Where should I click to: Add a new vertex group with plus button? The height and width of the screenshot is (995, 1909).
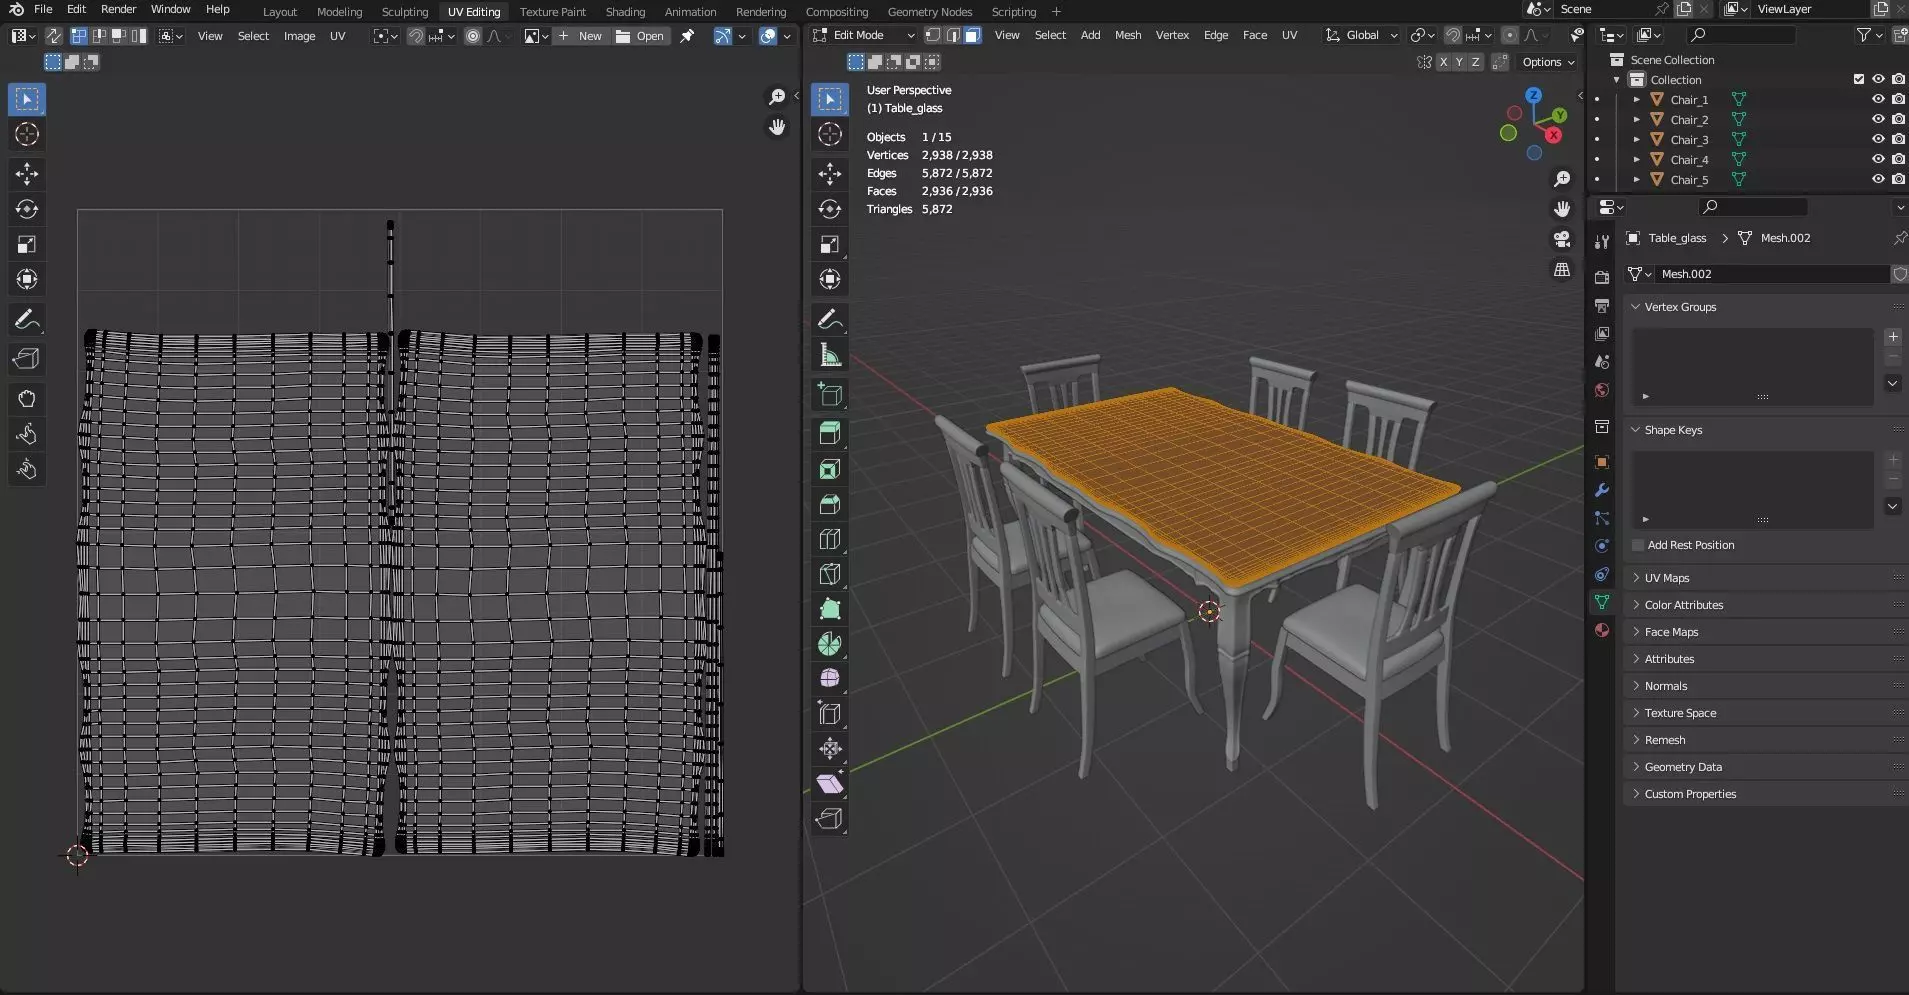(x=1893, y=337)
